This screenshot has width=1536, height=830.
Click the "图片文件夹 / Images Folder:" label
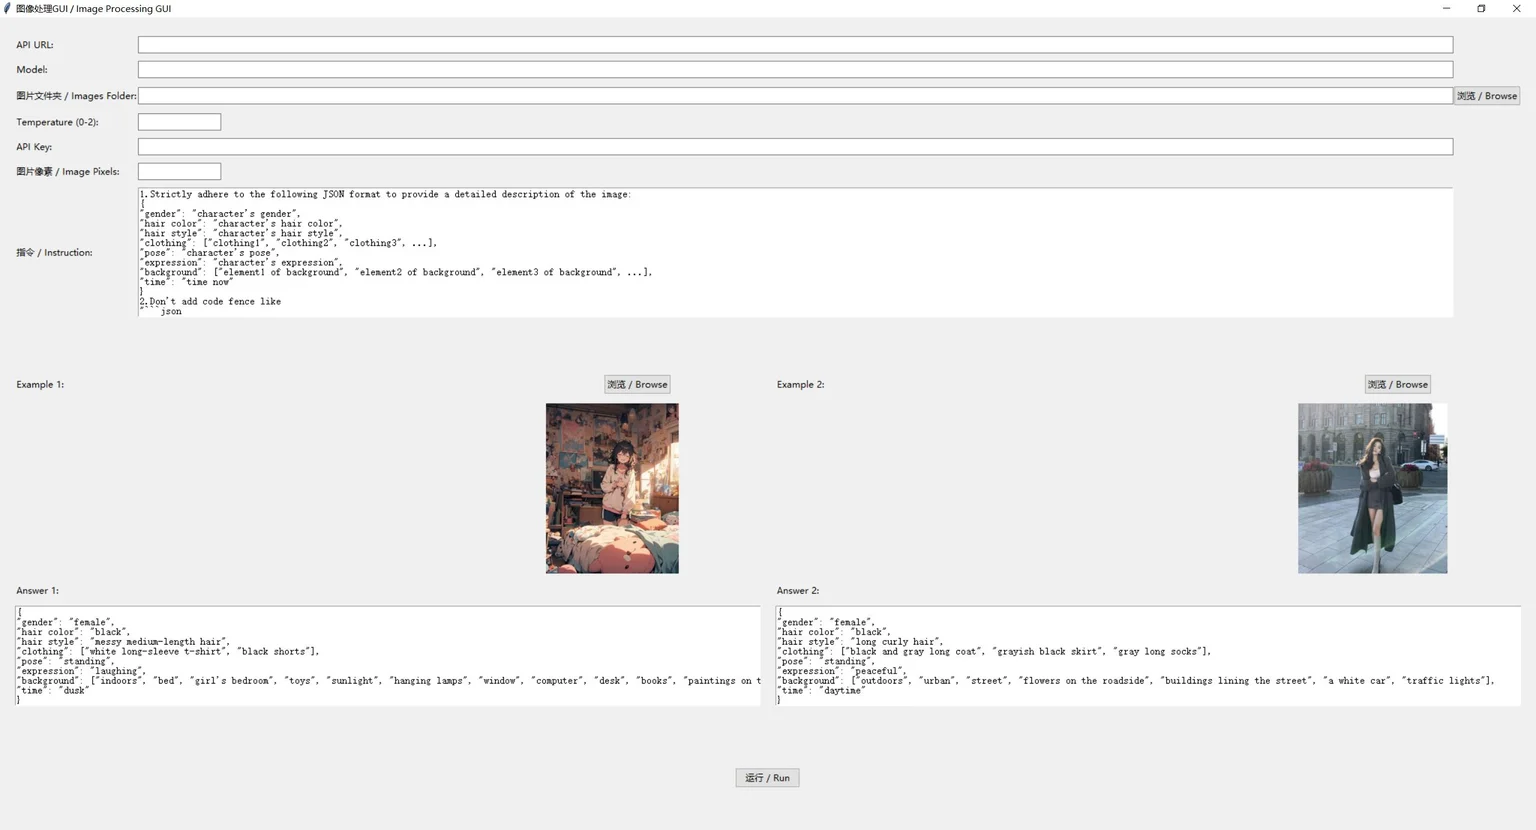(76, 96)
